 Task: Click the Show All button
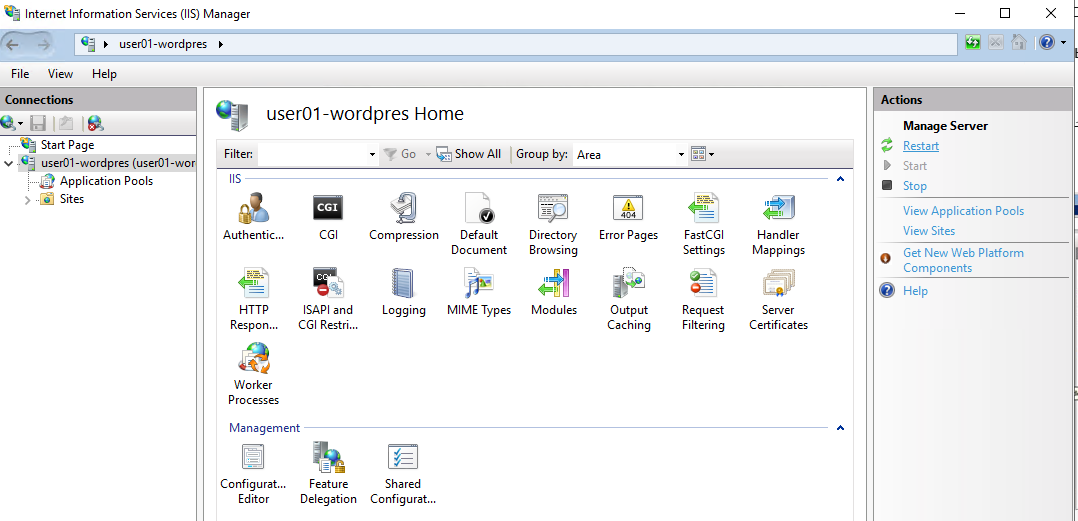click(x=469, y=154)
